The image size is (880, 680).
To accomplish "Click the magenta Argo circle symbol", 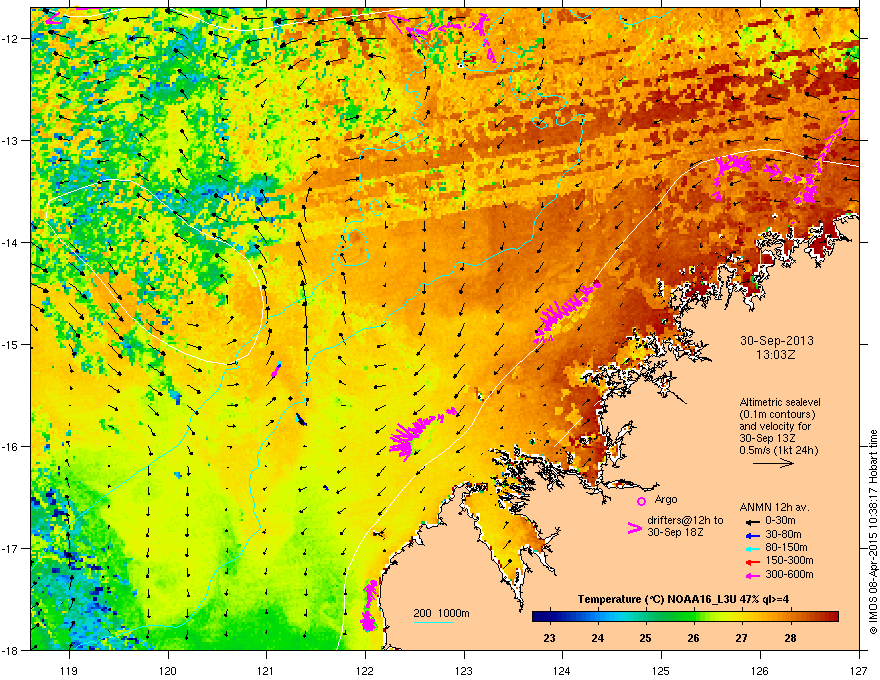I will click(641, 501).
